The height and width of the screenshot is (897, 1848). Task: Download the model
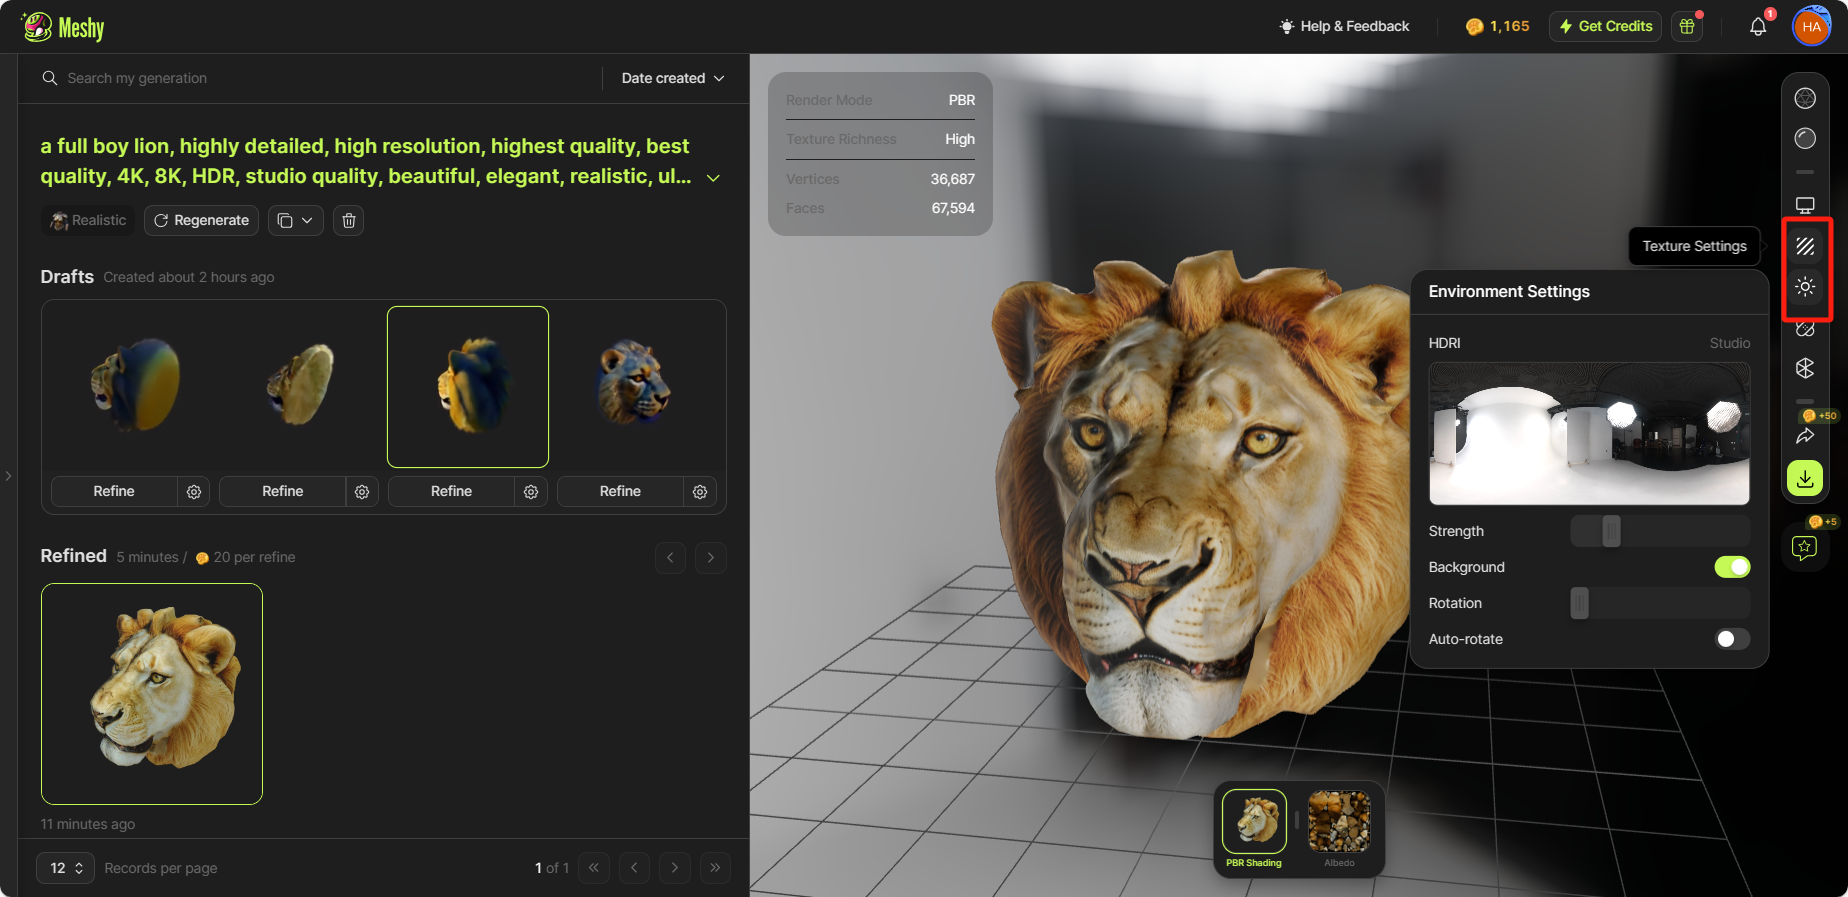point(1805,479)
